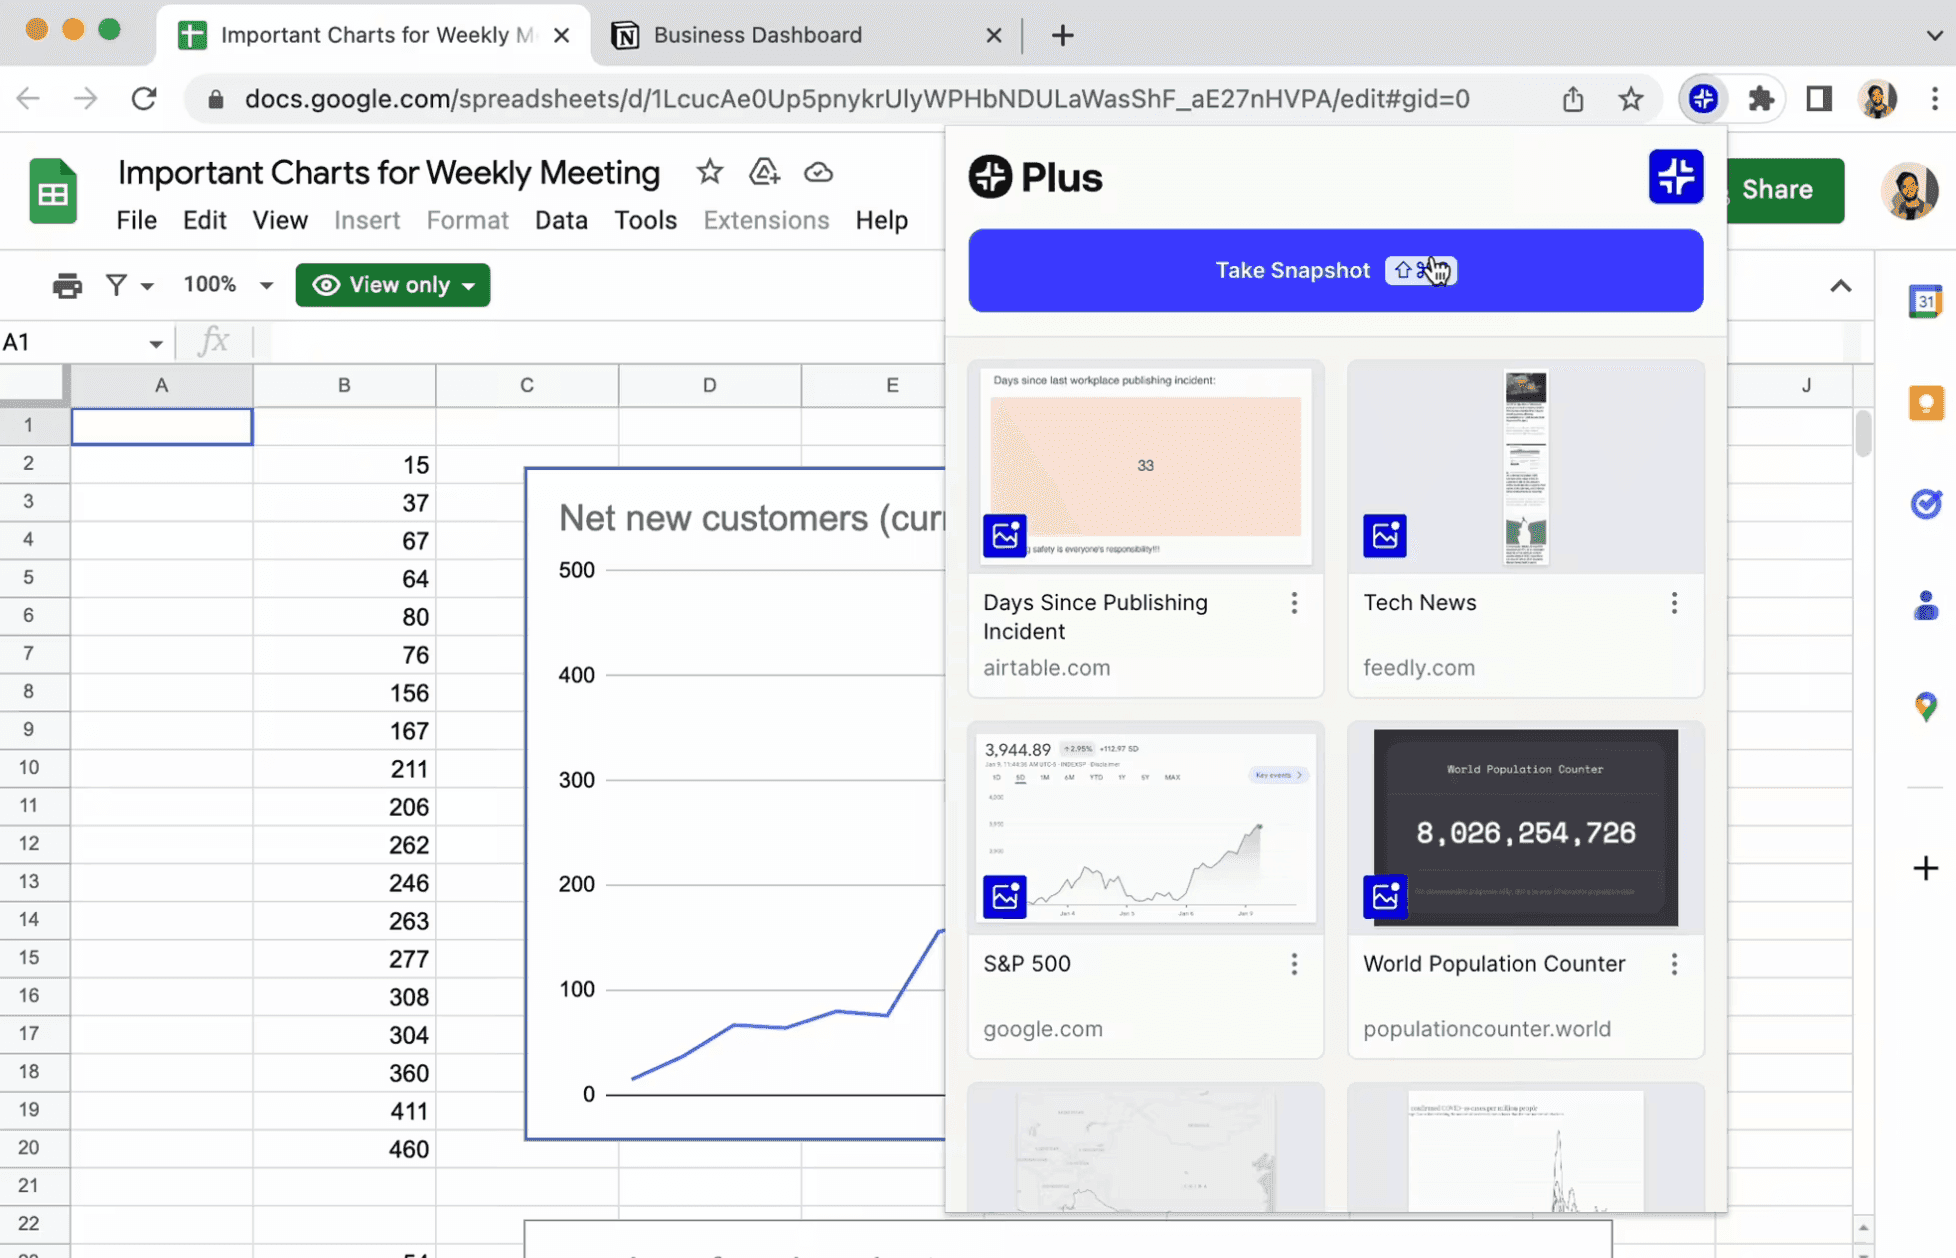Open Google Keep in the side panel

(1925, 403)
